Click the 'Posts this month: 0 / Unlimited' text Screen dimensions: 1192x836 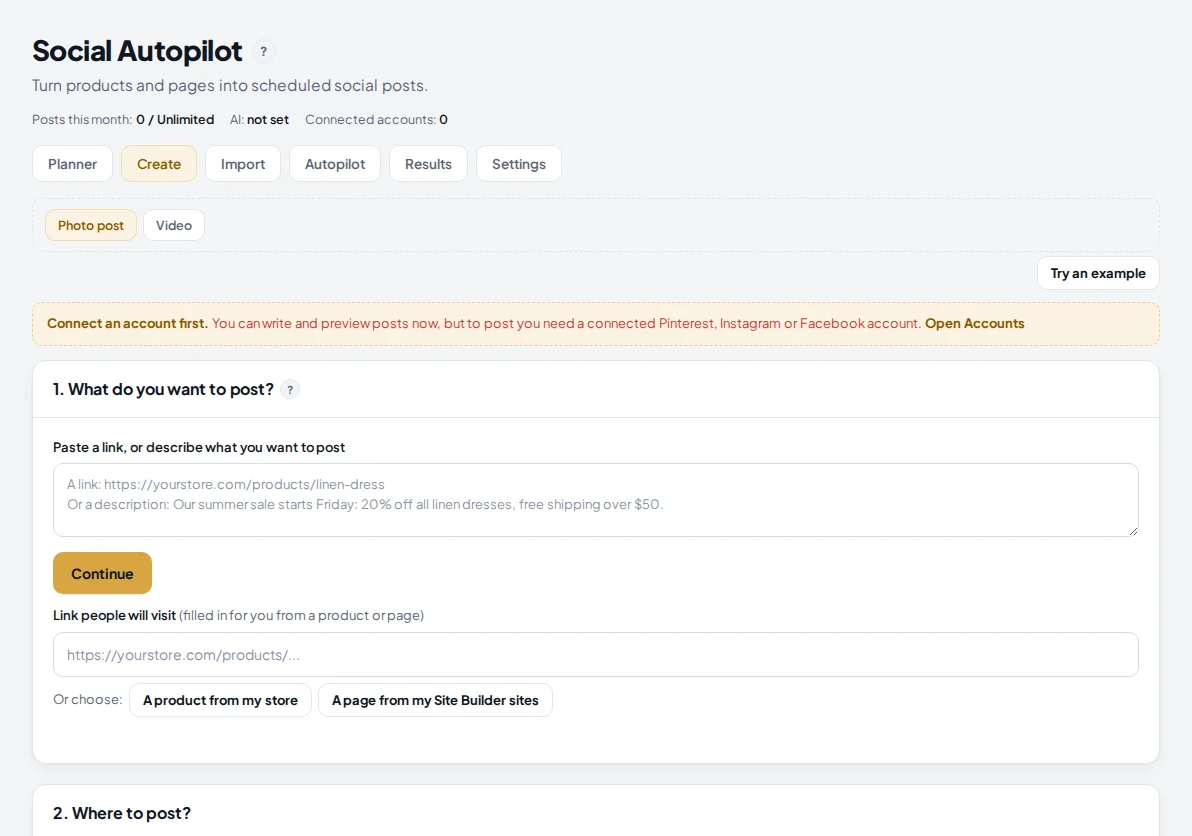point(123,120)
